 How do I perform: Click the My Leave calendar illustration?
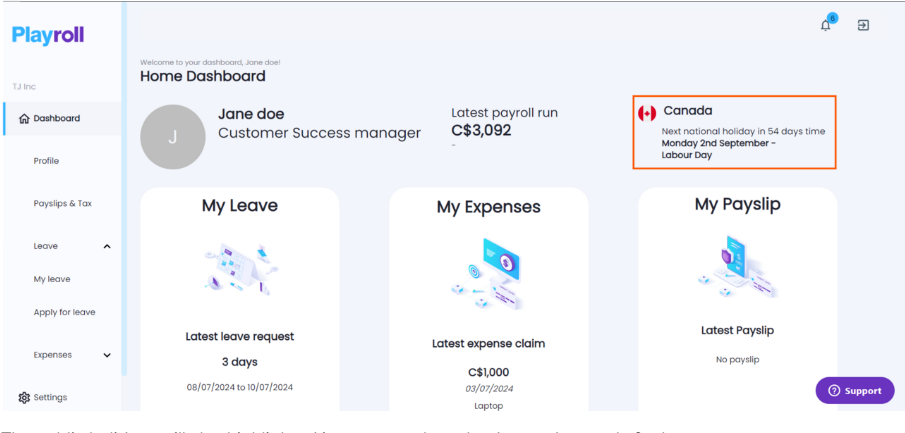click(240, 267)
